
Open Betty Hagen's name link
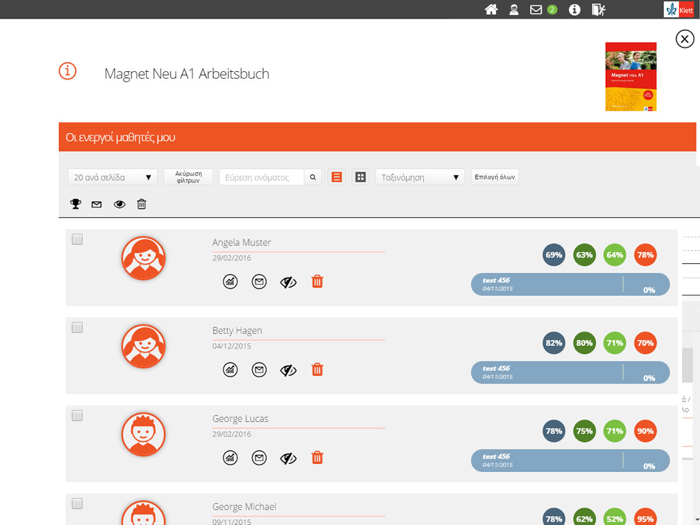point(237,330)
